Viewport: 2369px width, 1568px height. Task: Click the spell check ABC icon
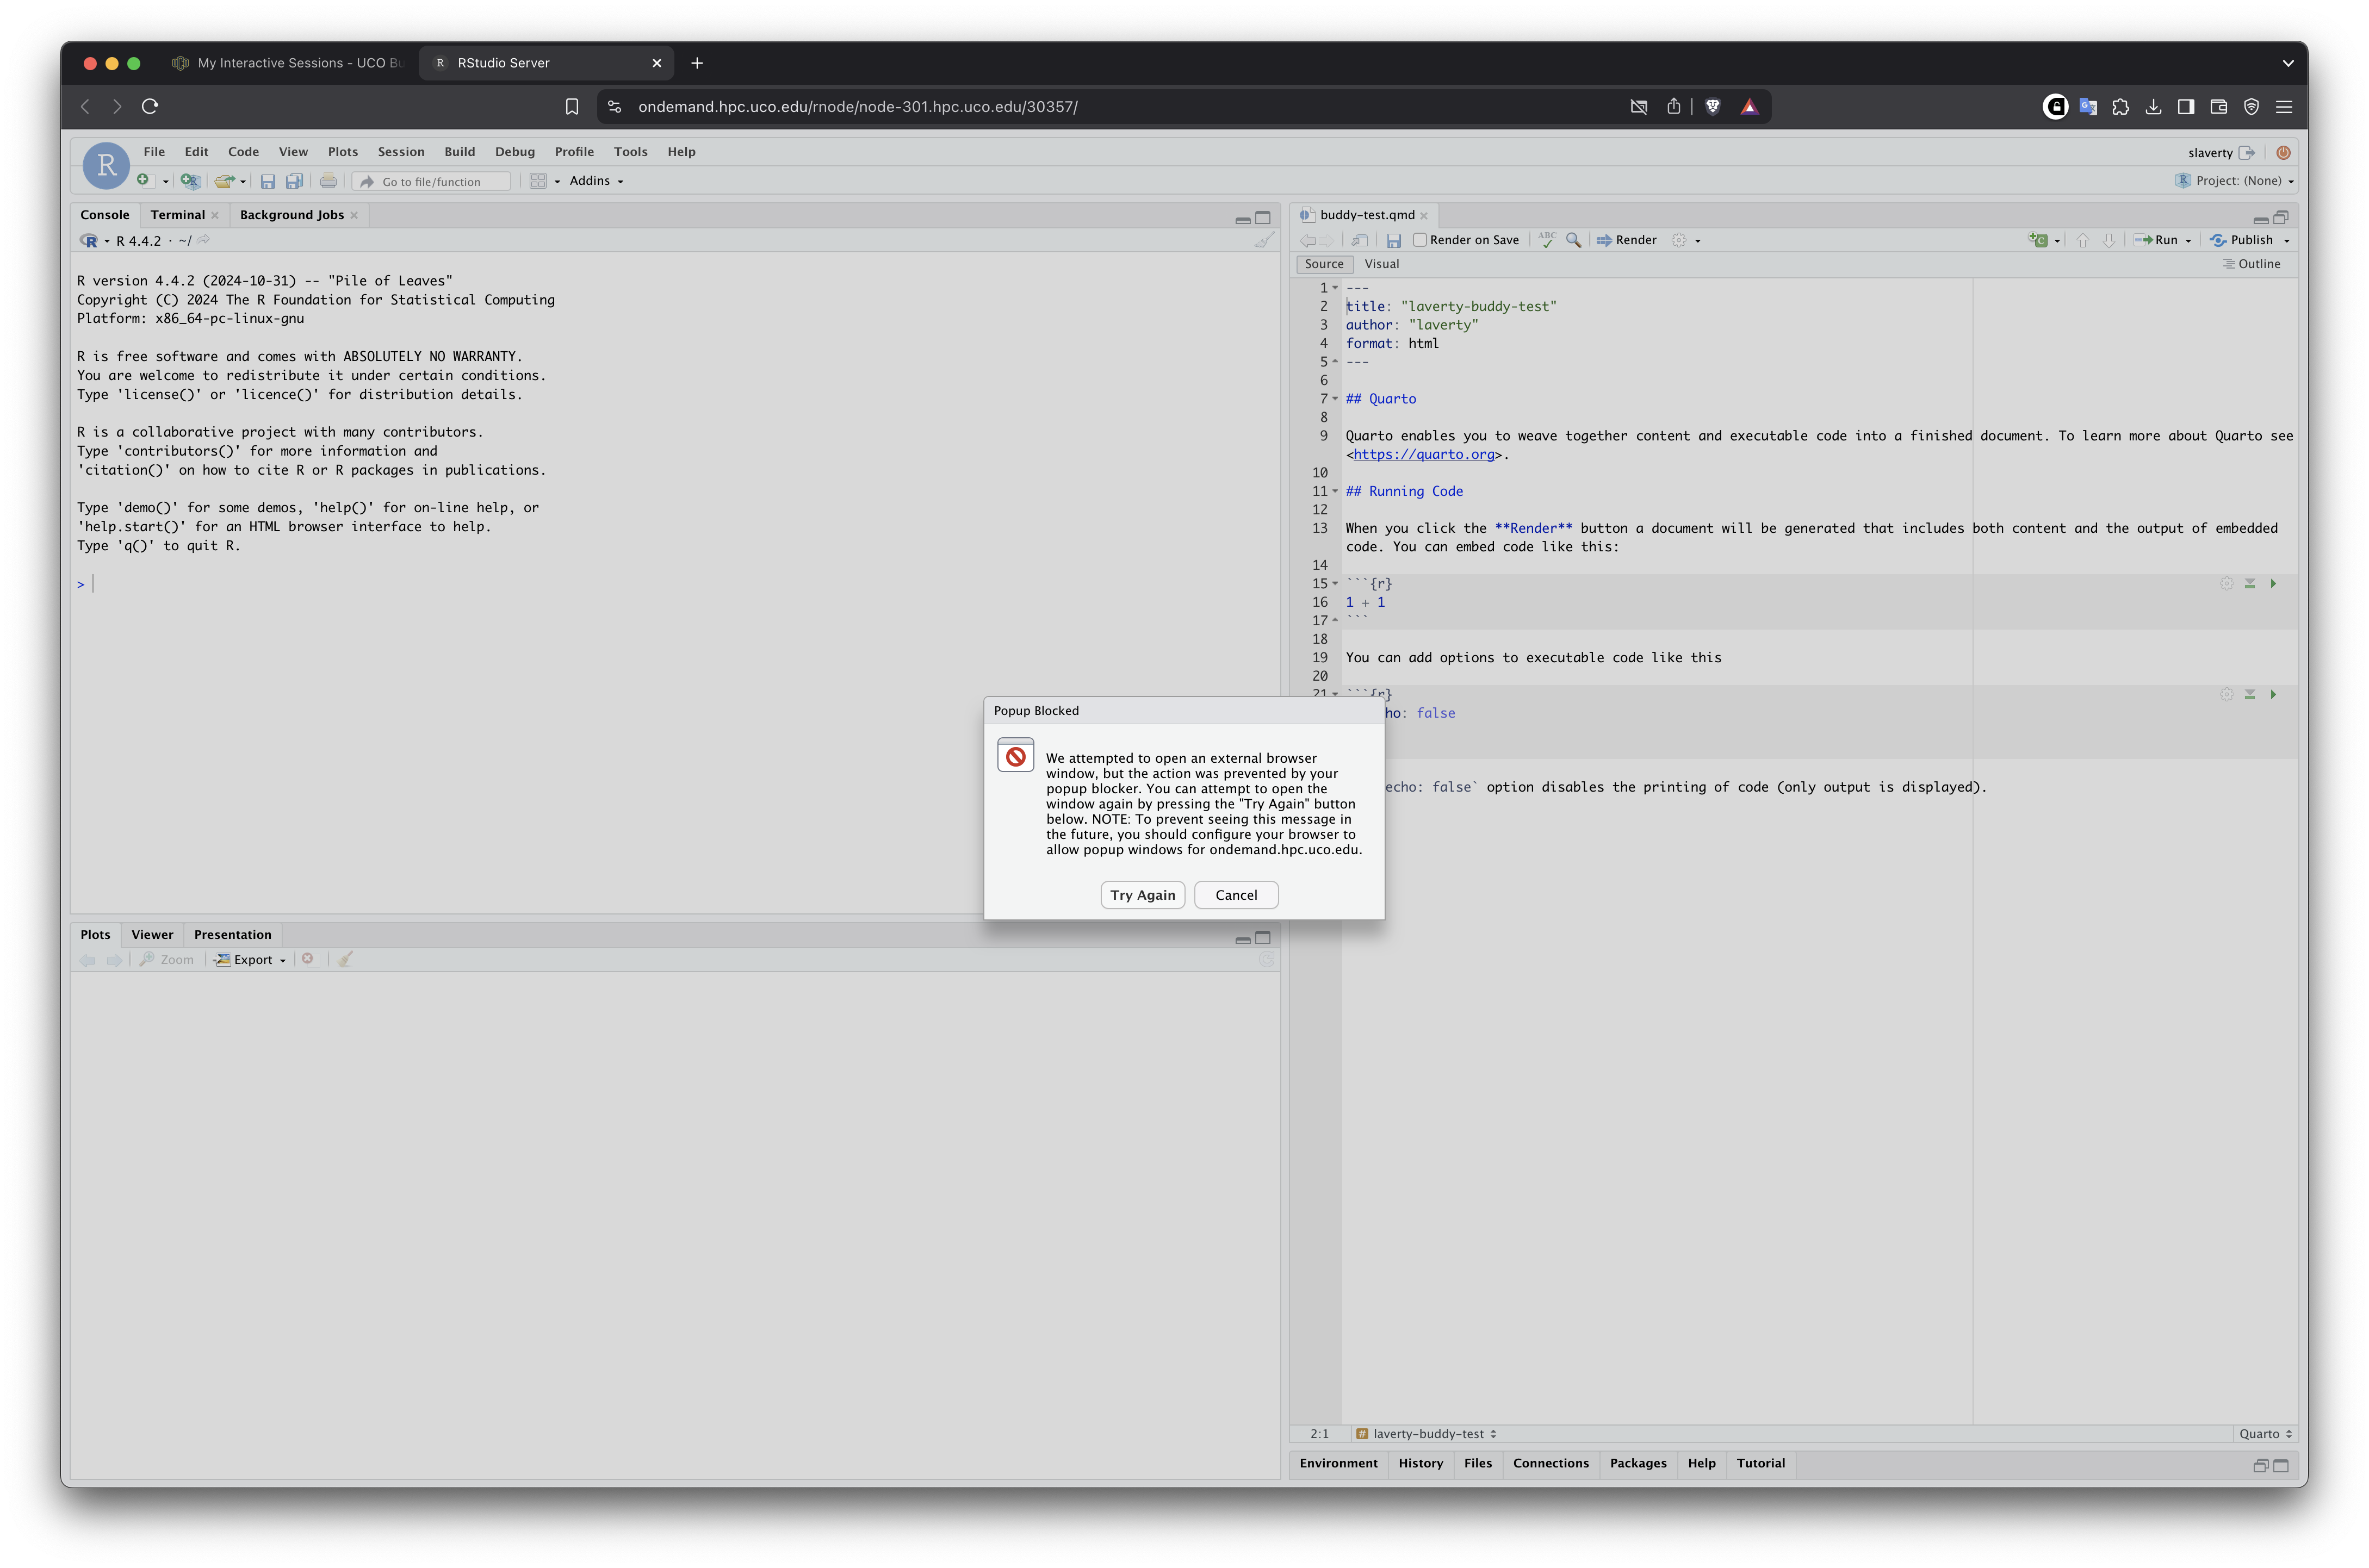click(1547, 240)
